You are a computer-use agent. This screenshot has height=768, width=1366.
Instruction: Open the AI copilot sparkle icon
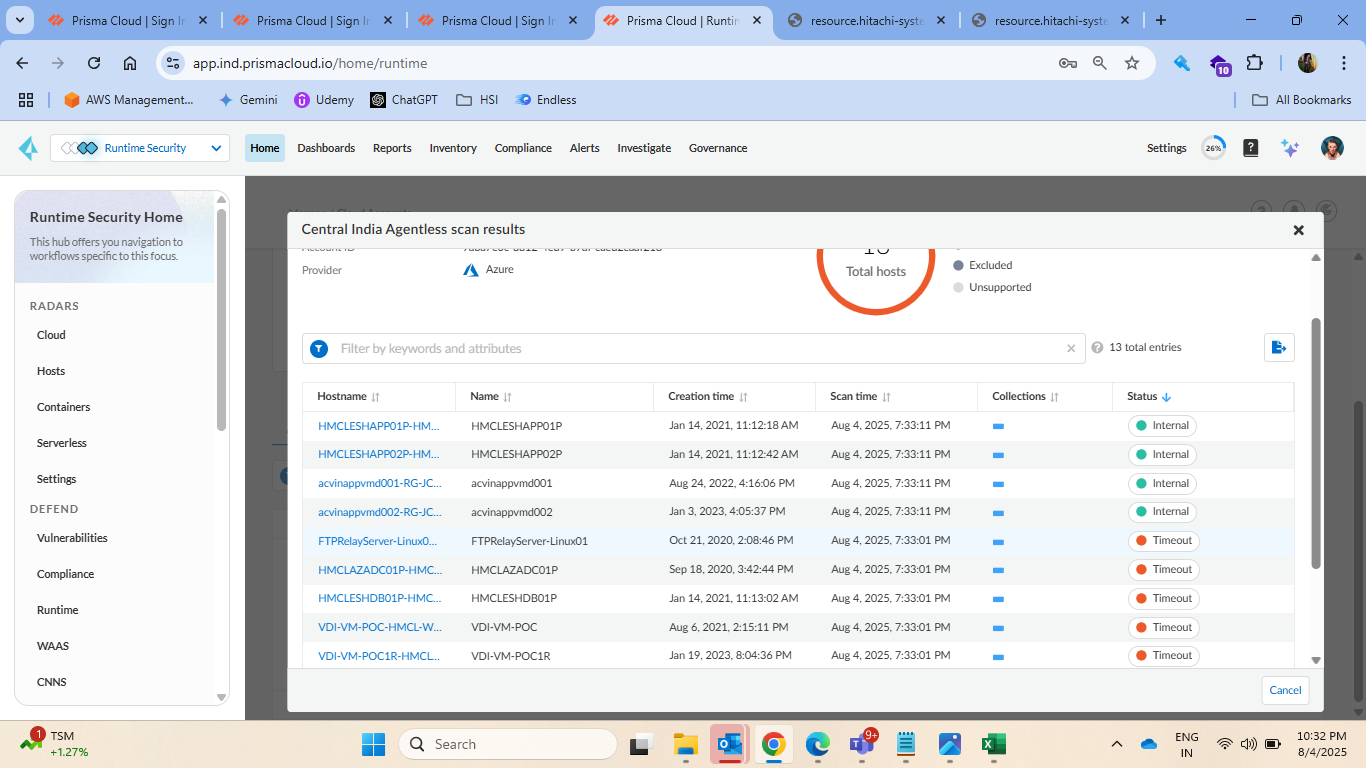[1290, 148]
